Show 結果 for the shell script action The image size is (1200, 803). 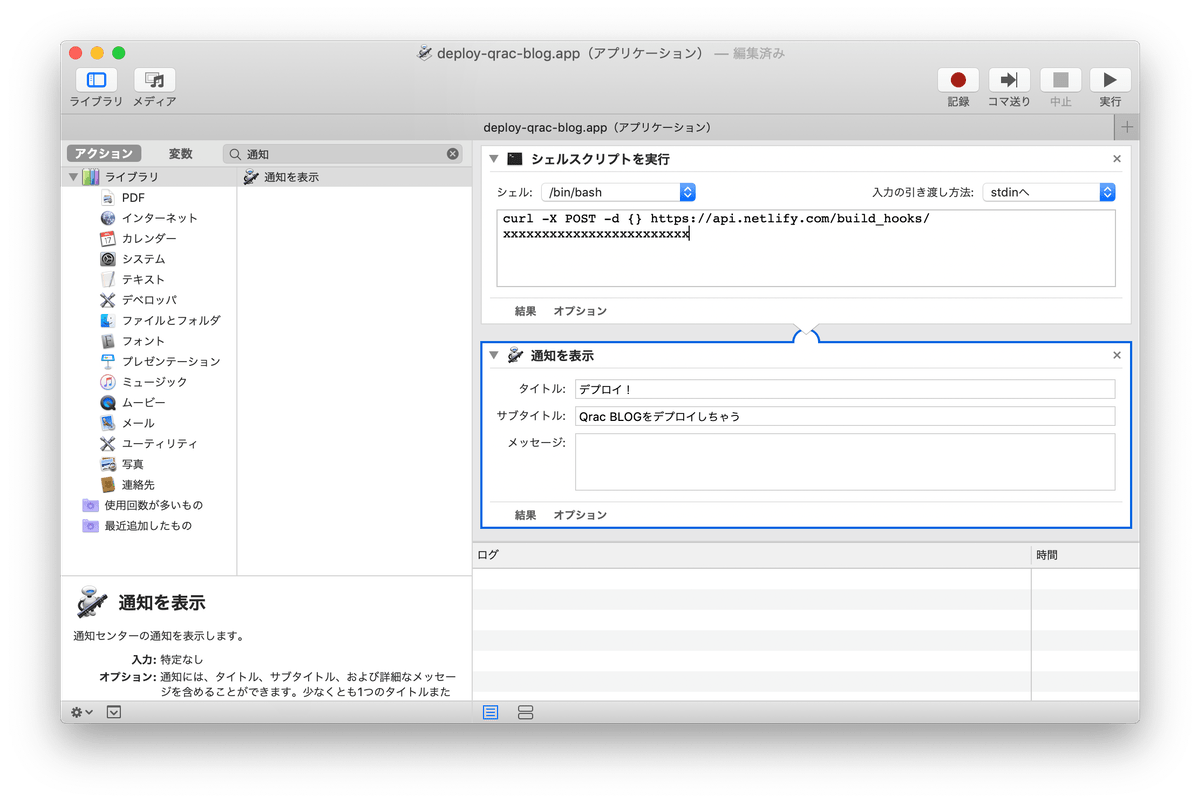point(525,311)
